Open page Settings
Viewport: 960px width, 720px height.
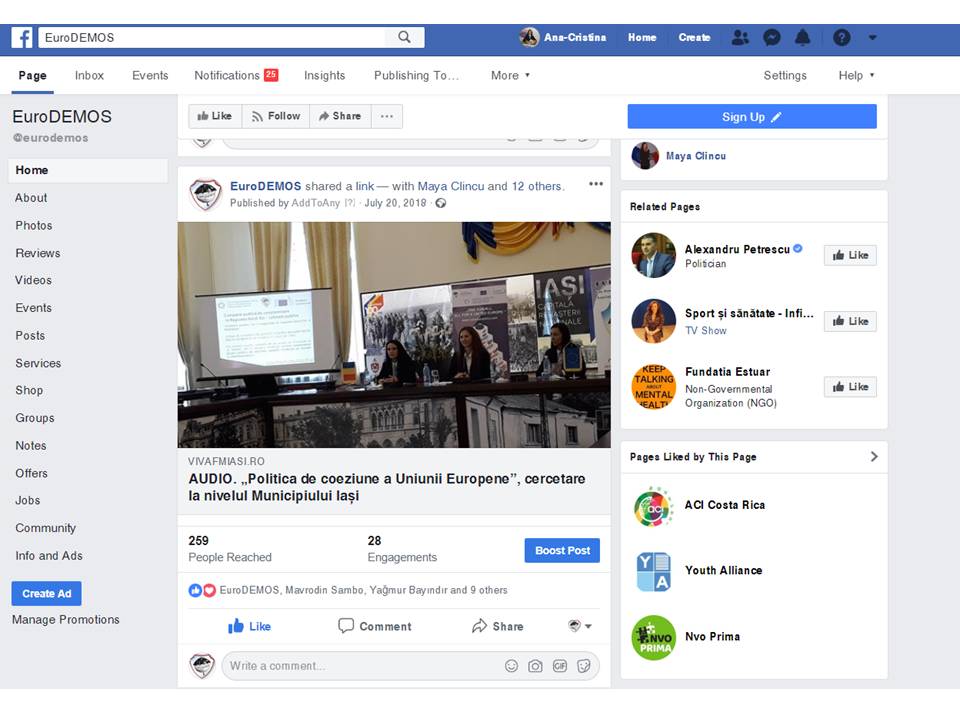click(785, 75)
